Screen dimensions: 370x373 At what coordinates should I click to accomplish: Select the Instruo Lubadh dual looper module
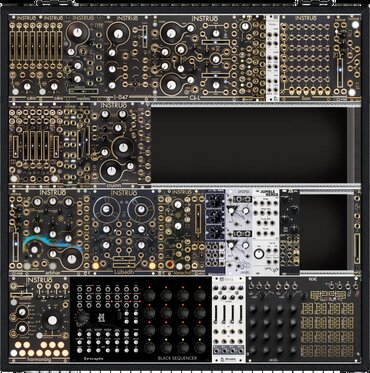click(x=124, y=232)
